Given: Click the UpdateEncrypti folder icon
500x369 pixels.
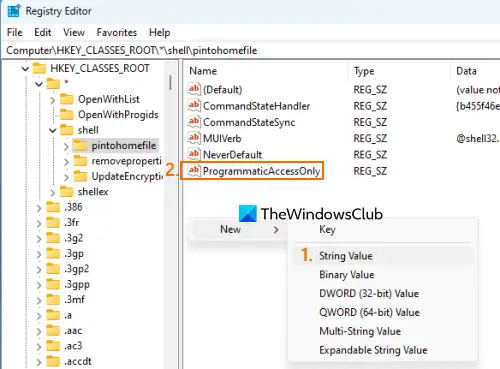Looking at the screenshot, I should (x=80, y=176).
